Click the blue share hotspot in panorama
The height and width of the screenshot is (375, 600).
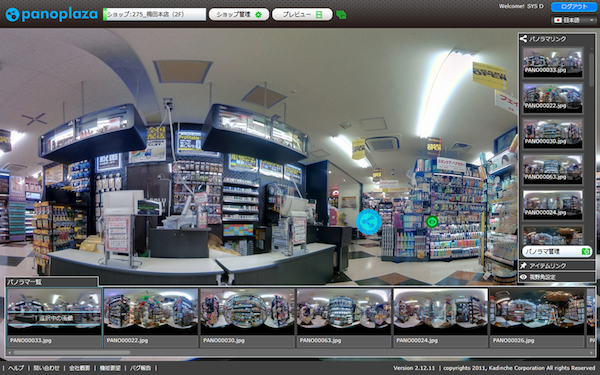(x=368, y=222)
